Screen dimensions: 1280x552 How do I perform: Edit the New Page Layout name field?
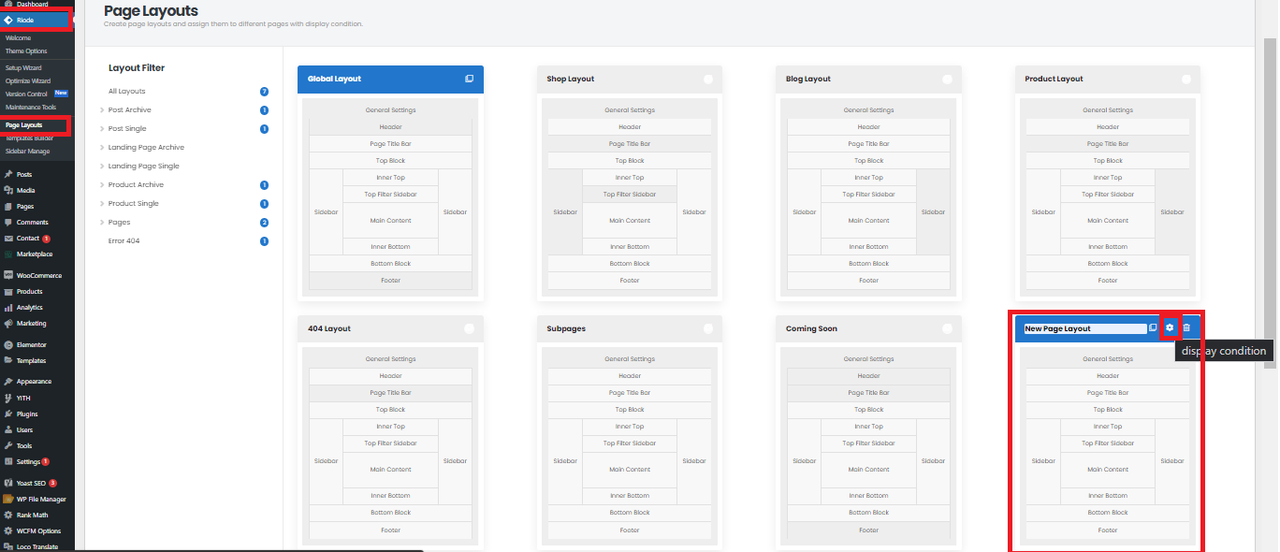coord(1085,328)
